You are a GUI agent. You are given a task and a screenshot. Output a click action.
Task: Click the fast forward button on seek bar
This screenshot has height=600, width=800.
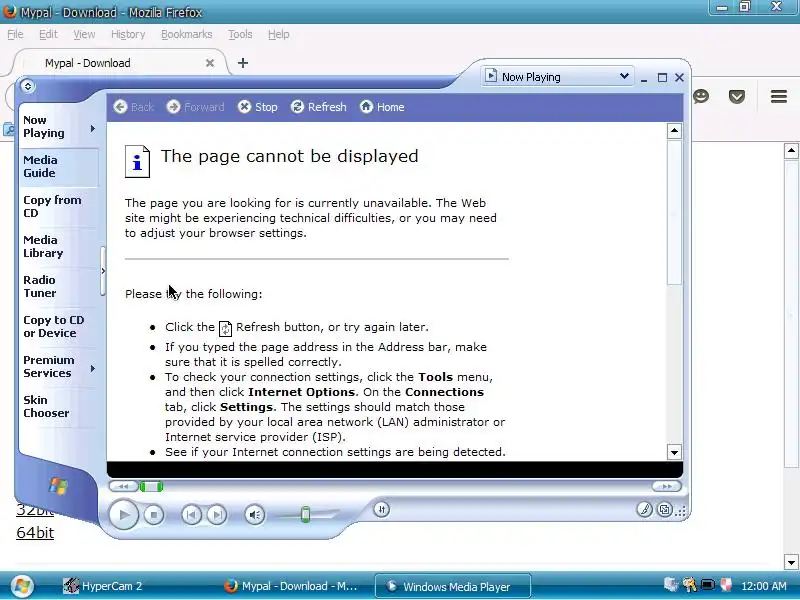pos(667,486)
